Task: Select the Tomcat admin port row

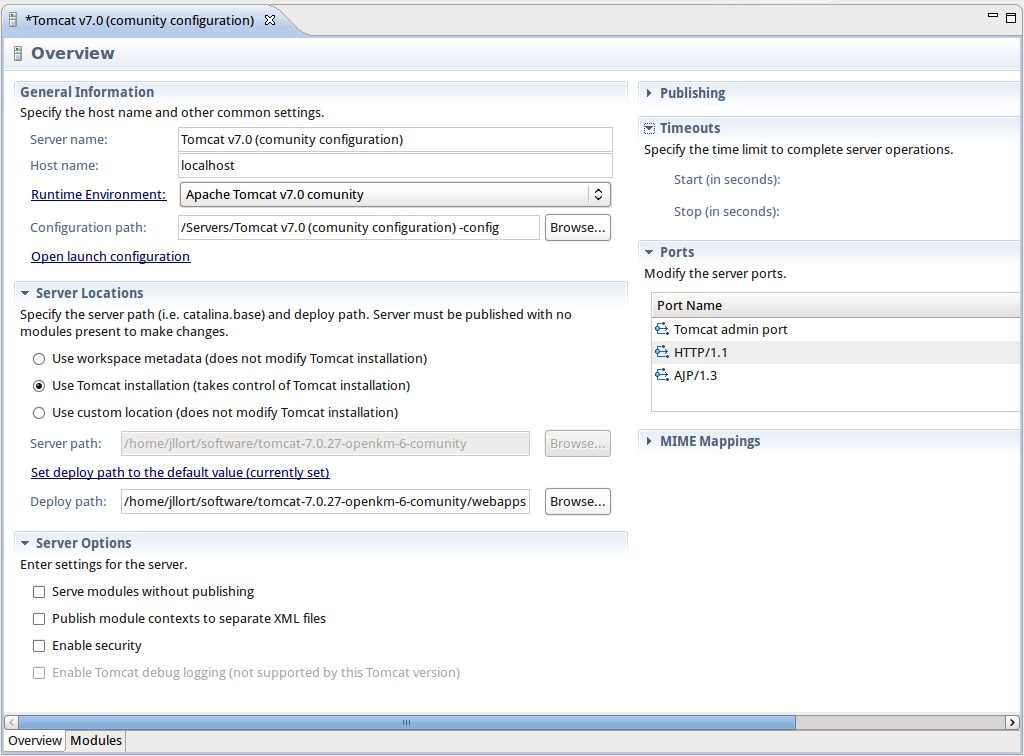Action: [836, 329]
